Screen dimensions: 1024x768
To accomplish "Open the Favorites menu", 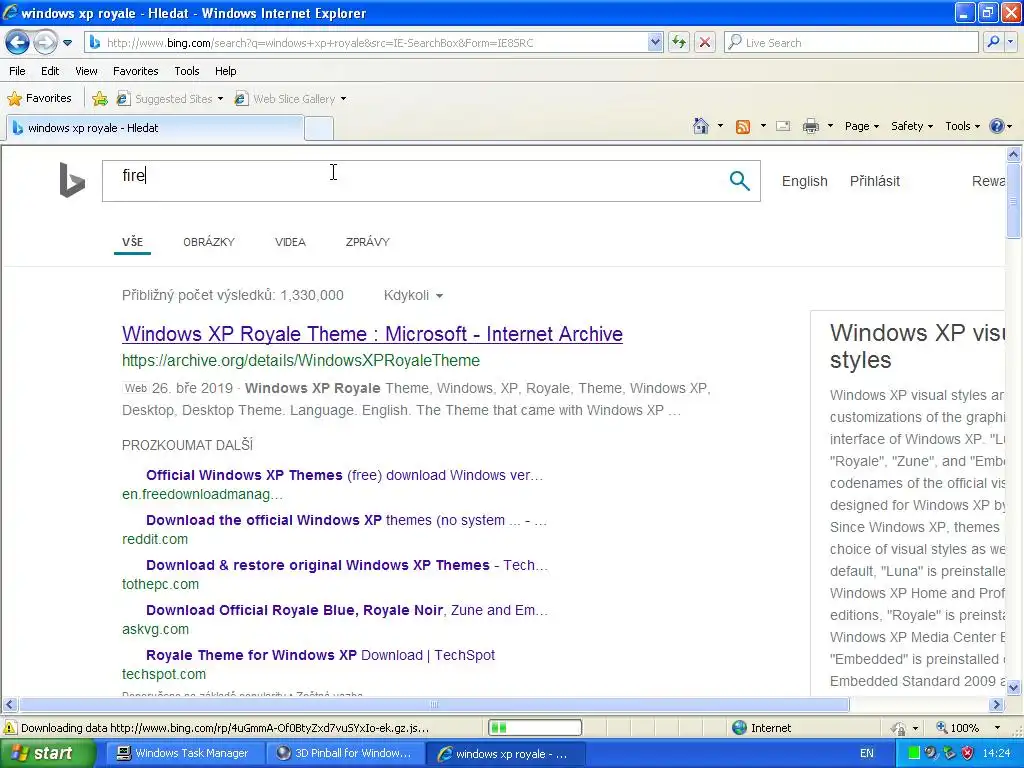I will (135, 71).
